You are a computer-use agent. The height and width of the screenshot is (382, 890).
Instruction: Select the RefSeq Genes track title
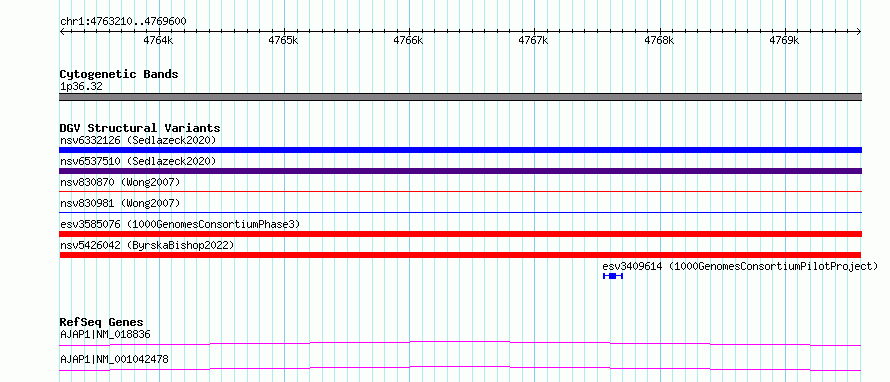(x=102, y=322)
